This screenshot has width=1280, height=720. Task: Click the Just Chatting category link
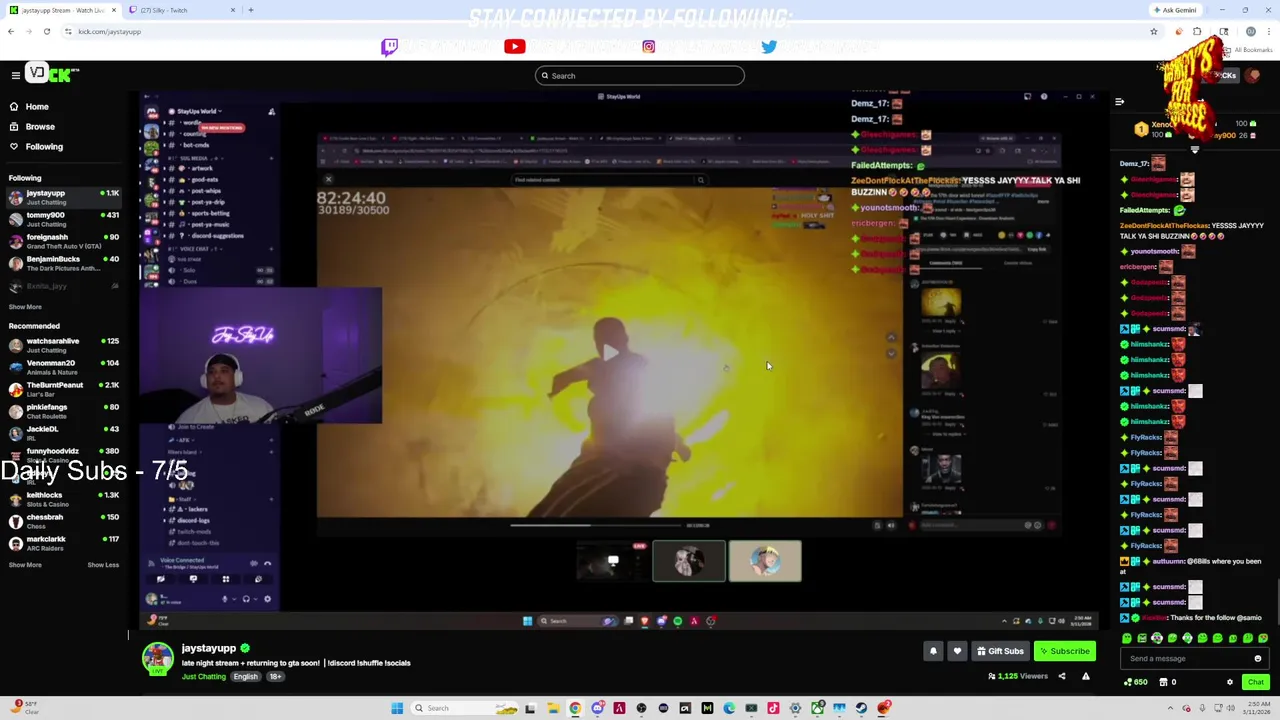pyautogui.click(x=204, y=677)
